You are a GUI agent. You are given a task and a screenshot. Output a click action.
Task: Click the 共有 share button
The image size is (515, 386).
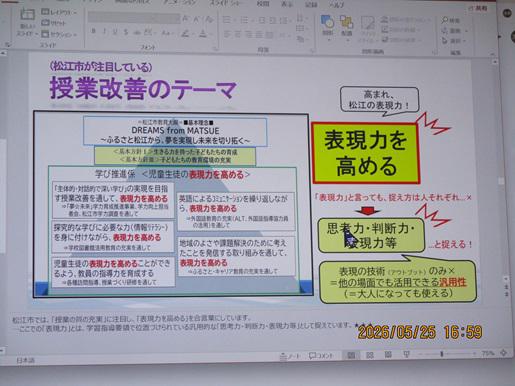point(479,8)
